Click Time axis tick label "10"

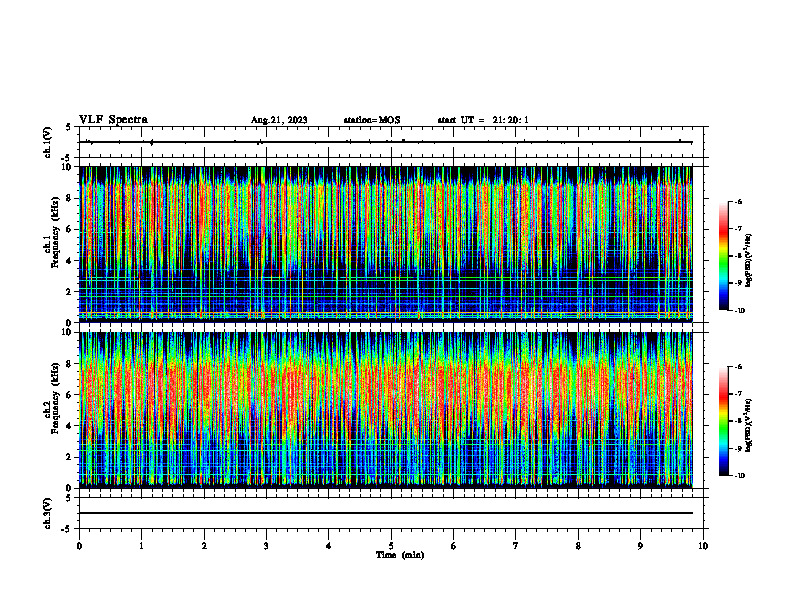click(x=703, y=546)
